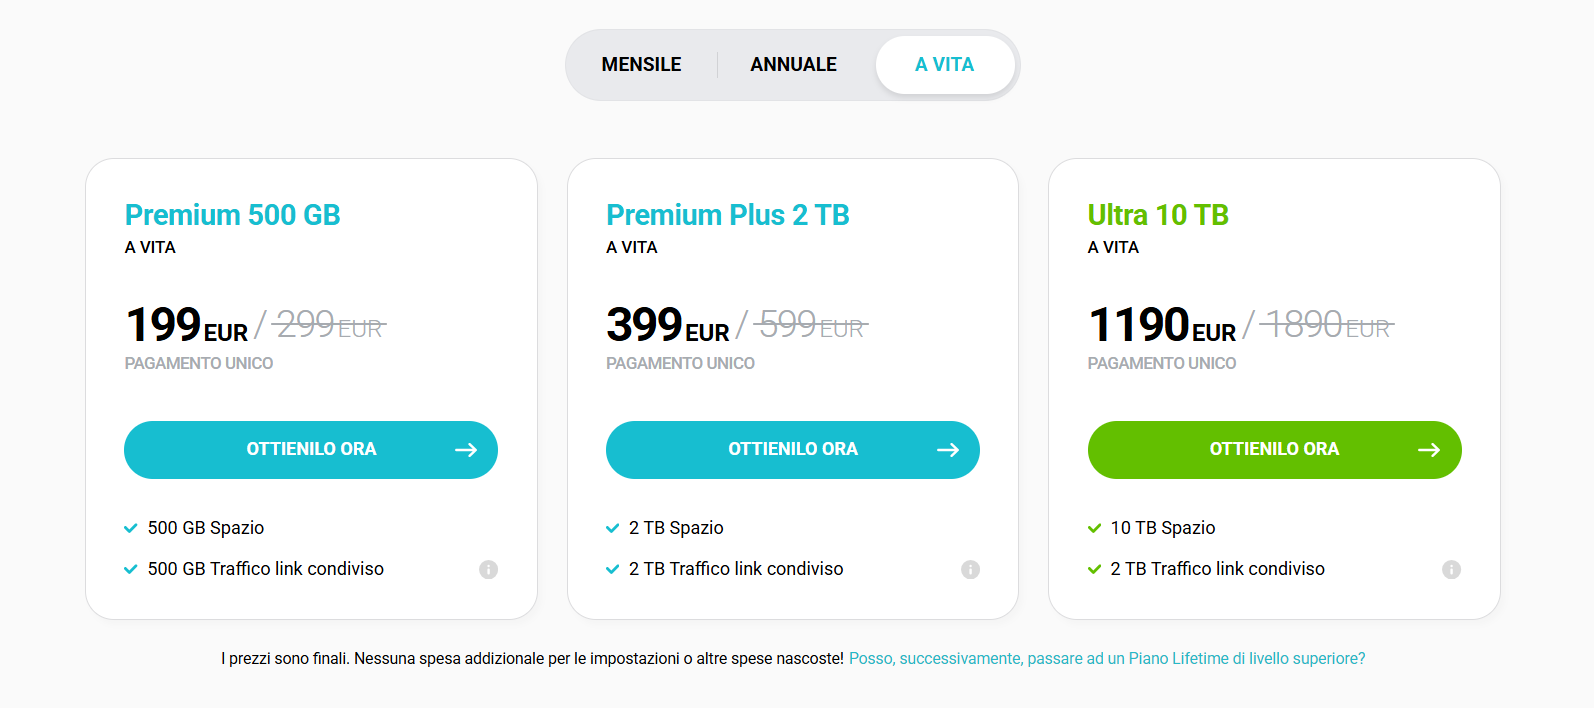Click green Ottienilo Ora for Ultra 10 TB
The height and width of the screenshot is (708, 1594).
[x=1273, y=450]
